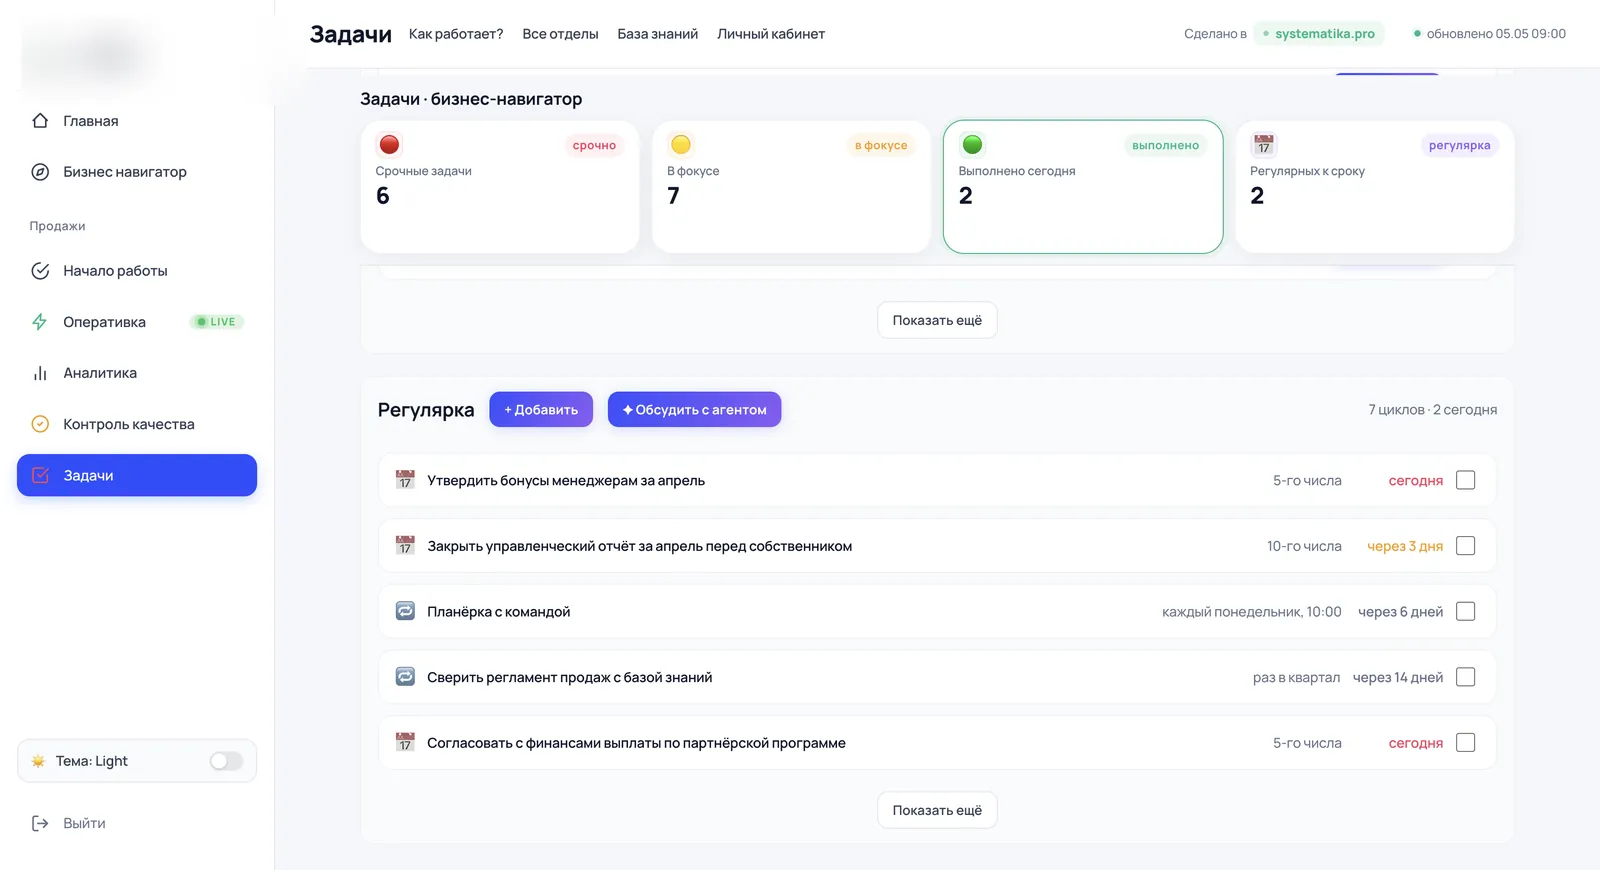Click the green circle on the Выполнено сегодня card
This screenshot has height=870, width=1600.
[972, 145]
